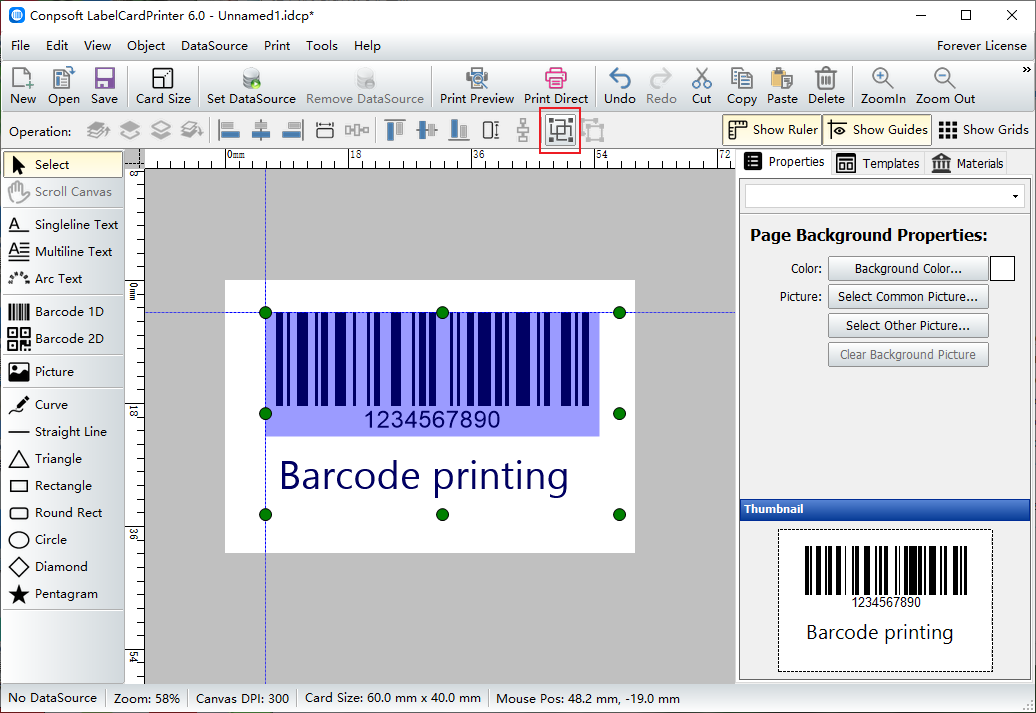This screenshot has height=713, width=1036.
Task: Choose the Pentagram star tool
Action: 63,594
